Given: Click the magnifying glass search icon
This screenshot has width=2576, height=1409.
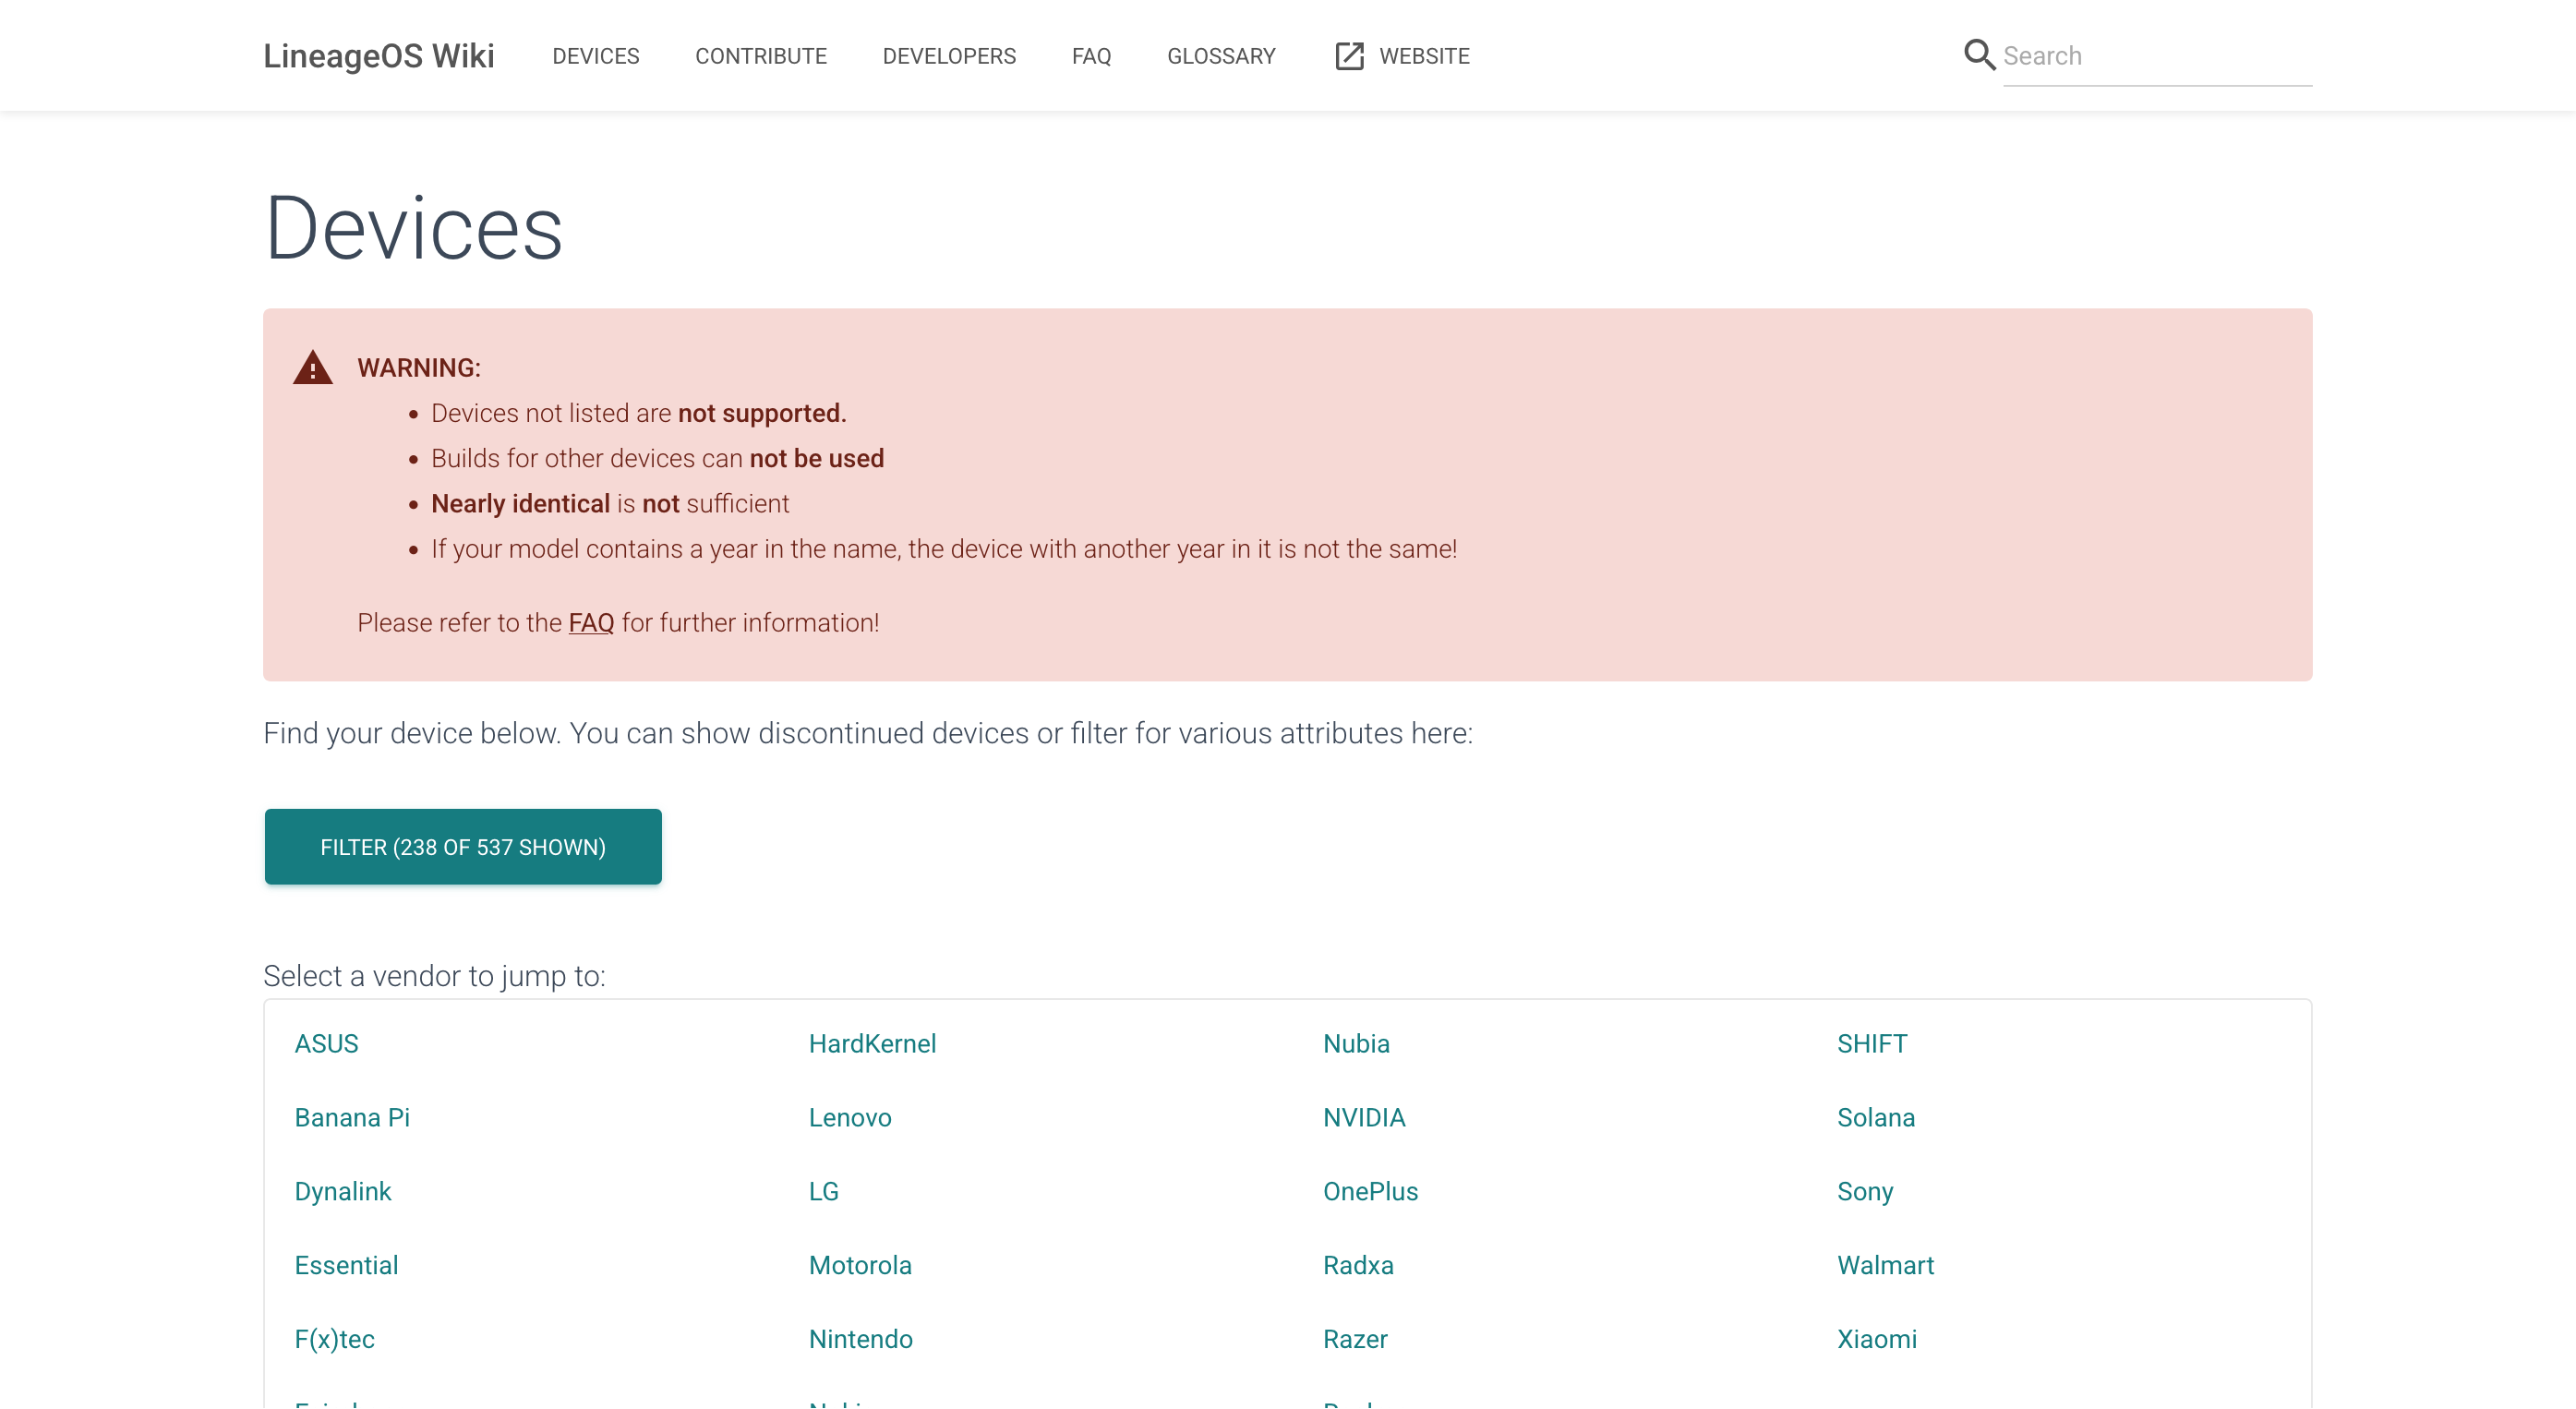Looking at the screenshot, I should [x=1979, y=55].
